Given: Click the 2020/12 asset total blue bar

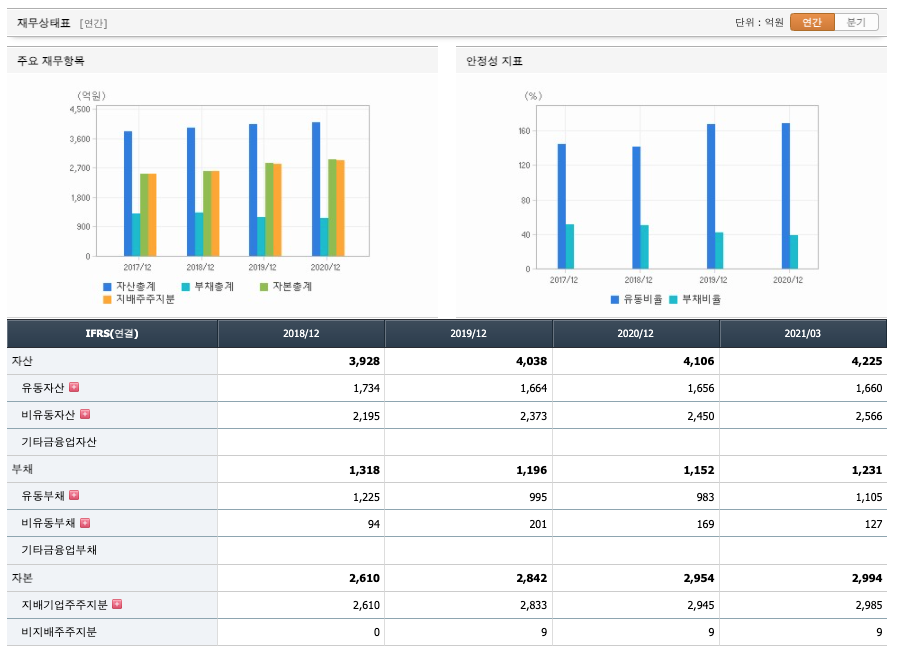Looking at the screenshot, I should tap(316, 189).
